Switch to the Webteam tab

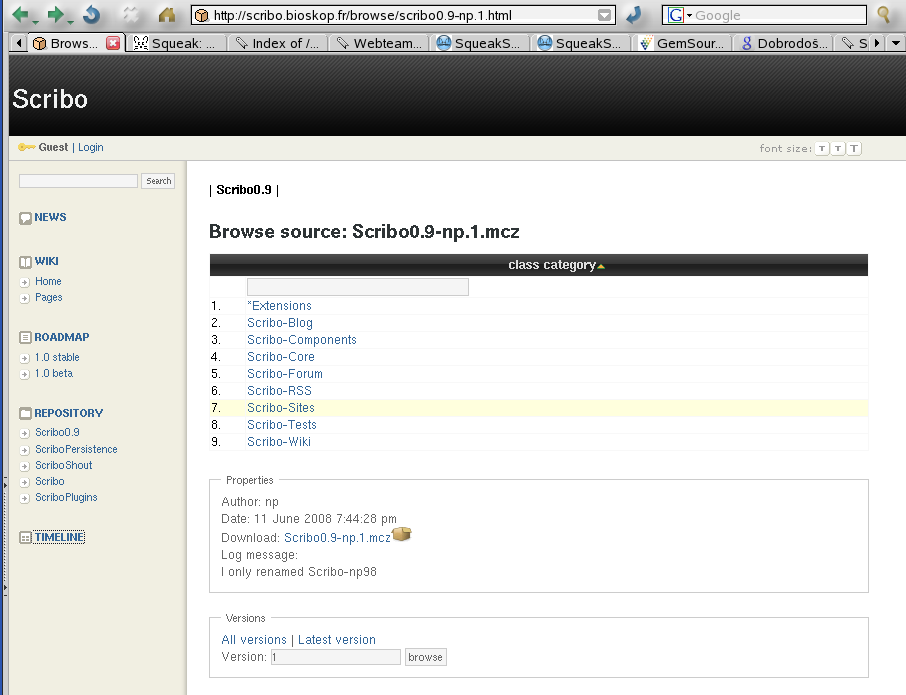(380, 43)
